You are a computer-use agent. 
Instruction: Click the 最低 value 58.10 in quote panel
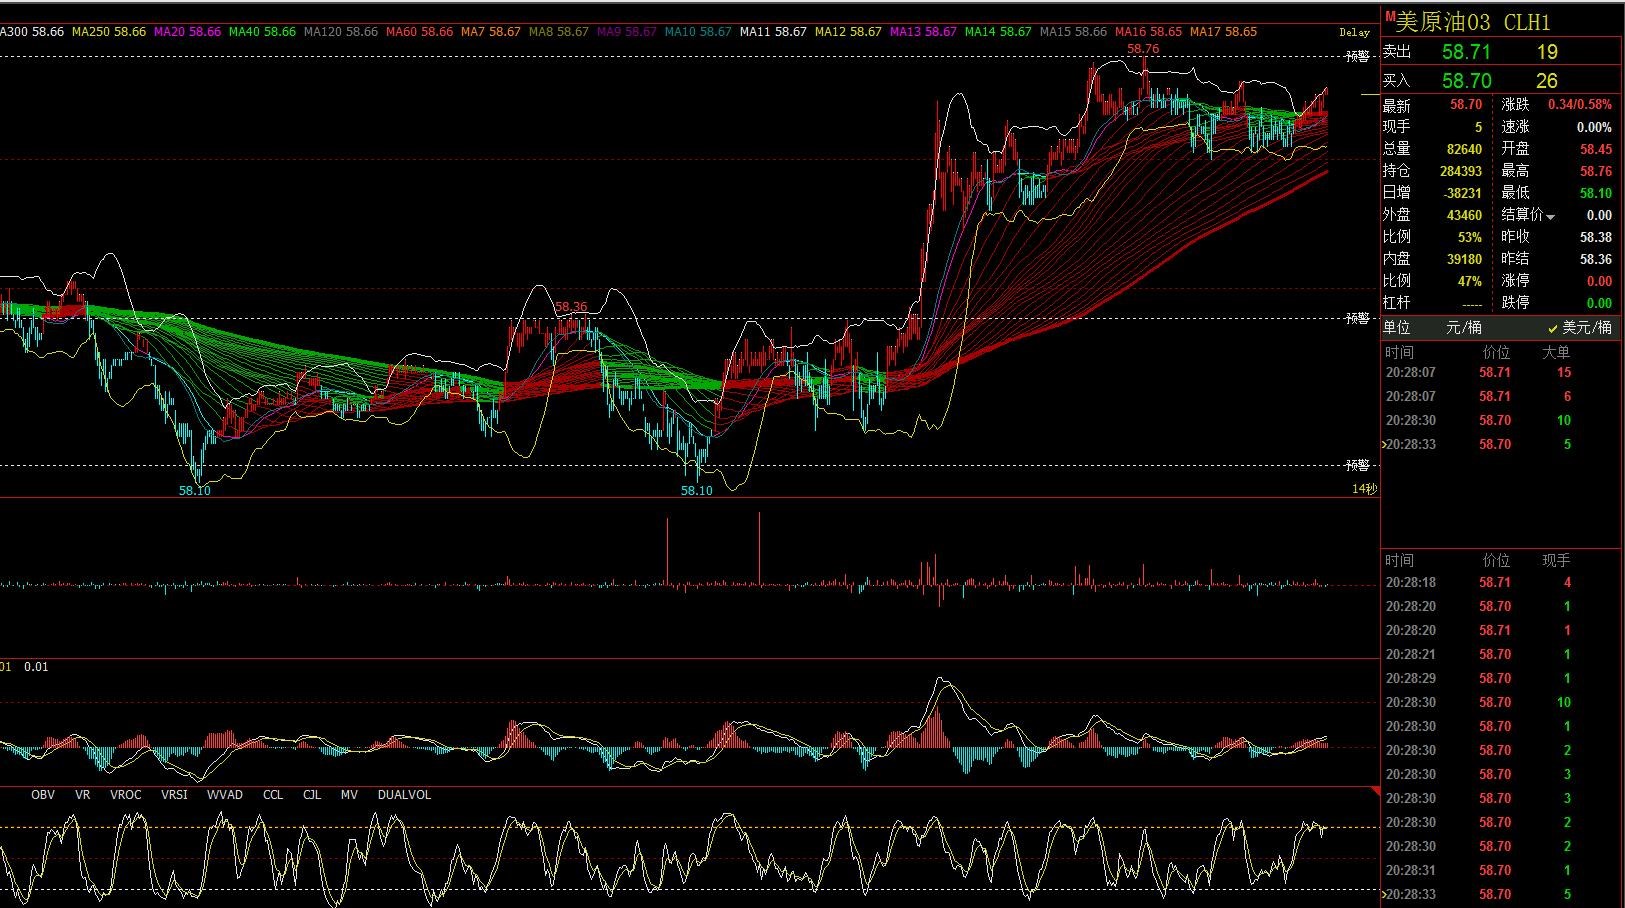point(1596,193)
